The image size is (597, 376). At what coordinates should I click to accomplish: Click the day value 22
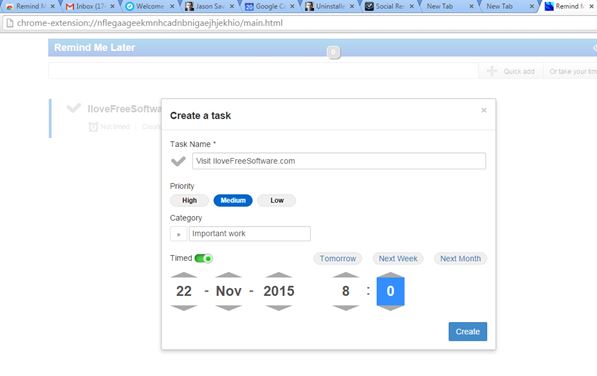click(x=184, y=291)
